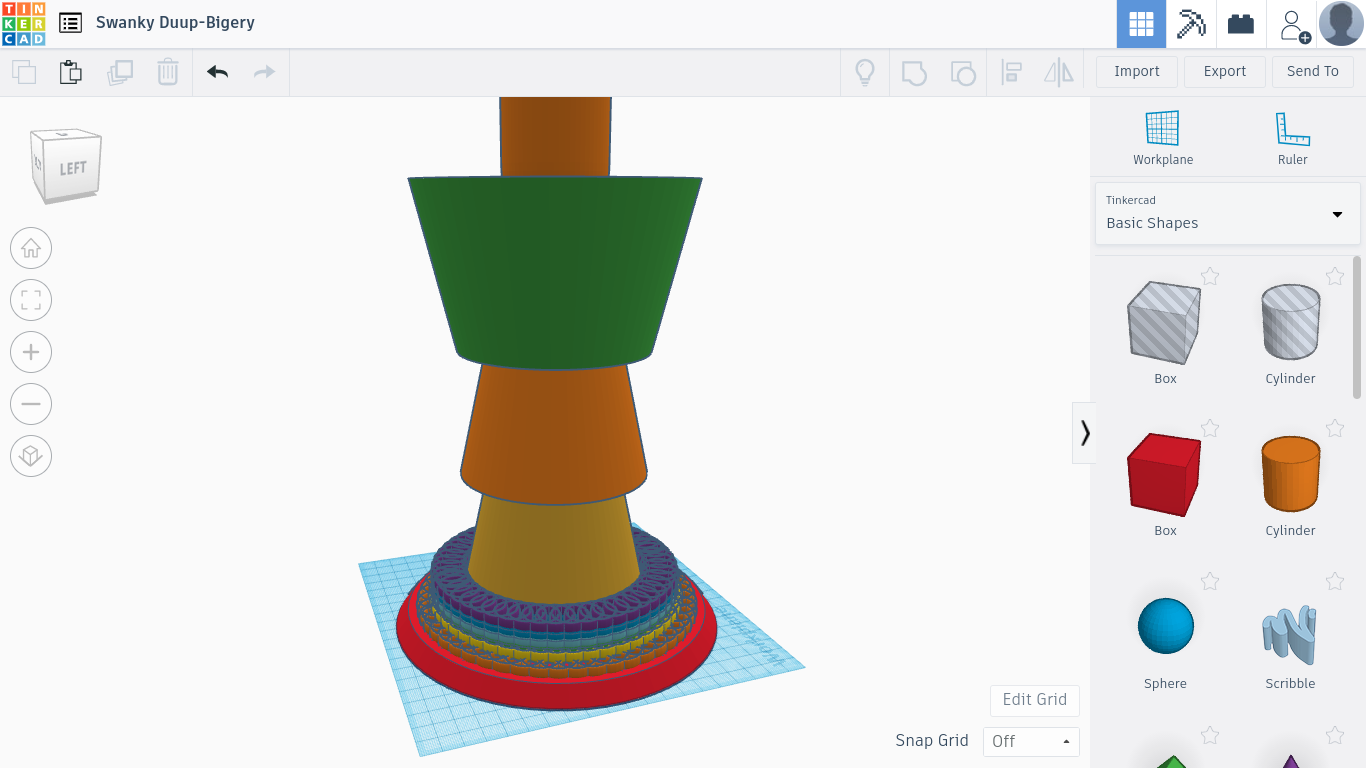
Task: Switch to Blocks pickaxe mode
Action: [1191, 24]
